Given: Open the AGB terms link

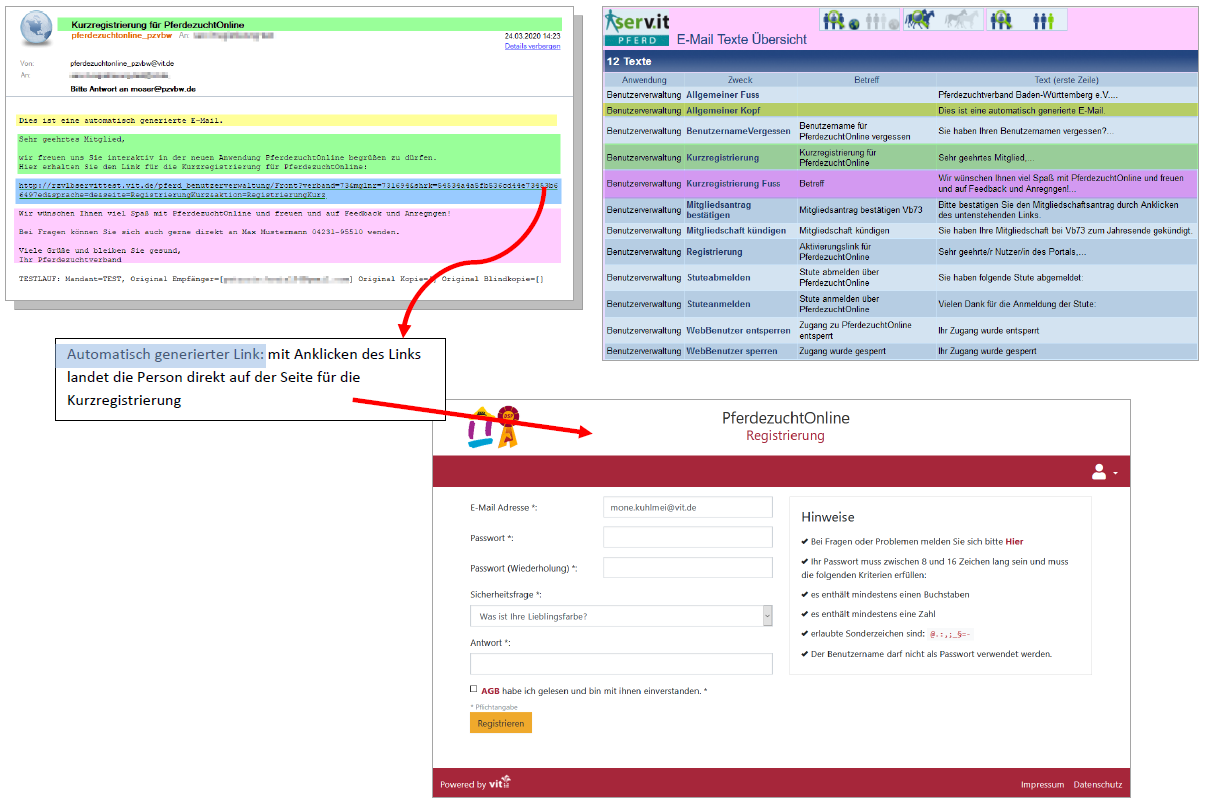Looking at the screenshot, I should tap(490, 690).
